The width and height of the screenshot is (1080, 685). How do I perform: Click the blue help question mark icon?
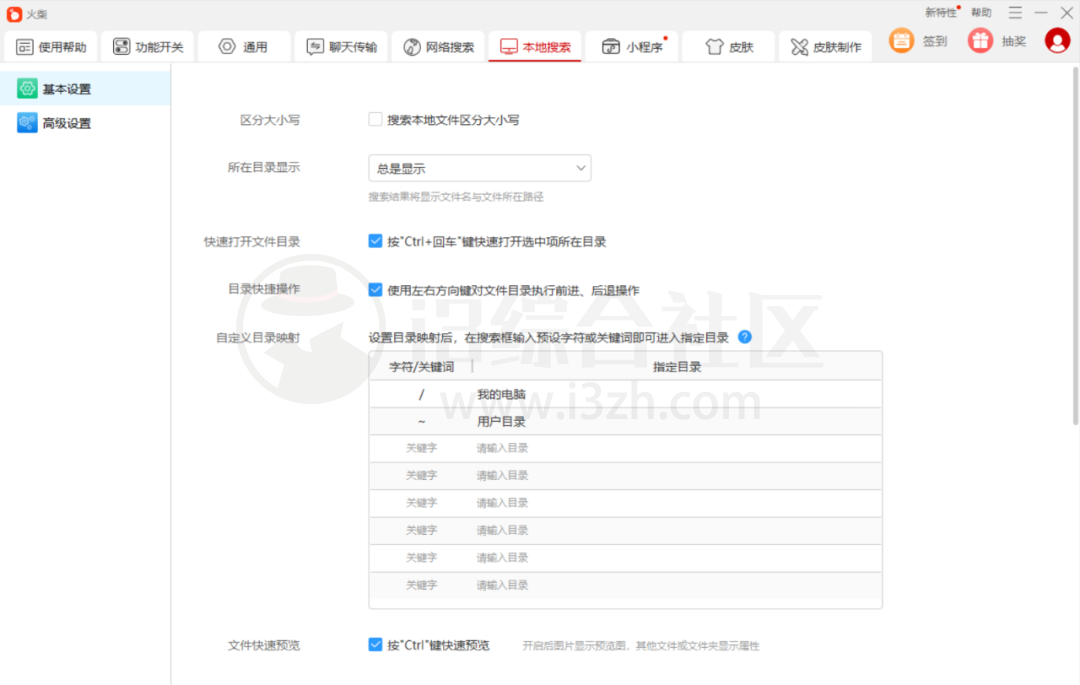click(745, 337)
